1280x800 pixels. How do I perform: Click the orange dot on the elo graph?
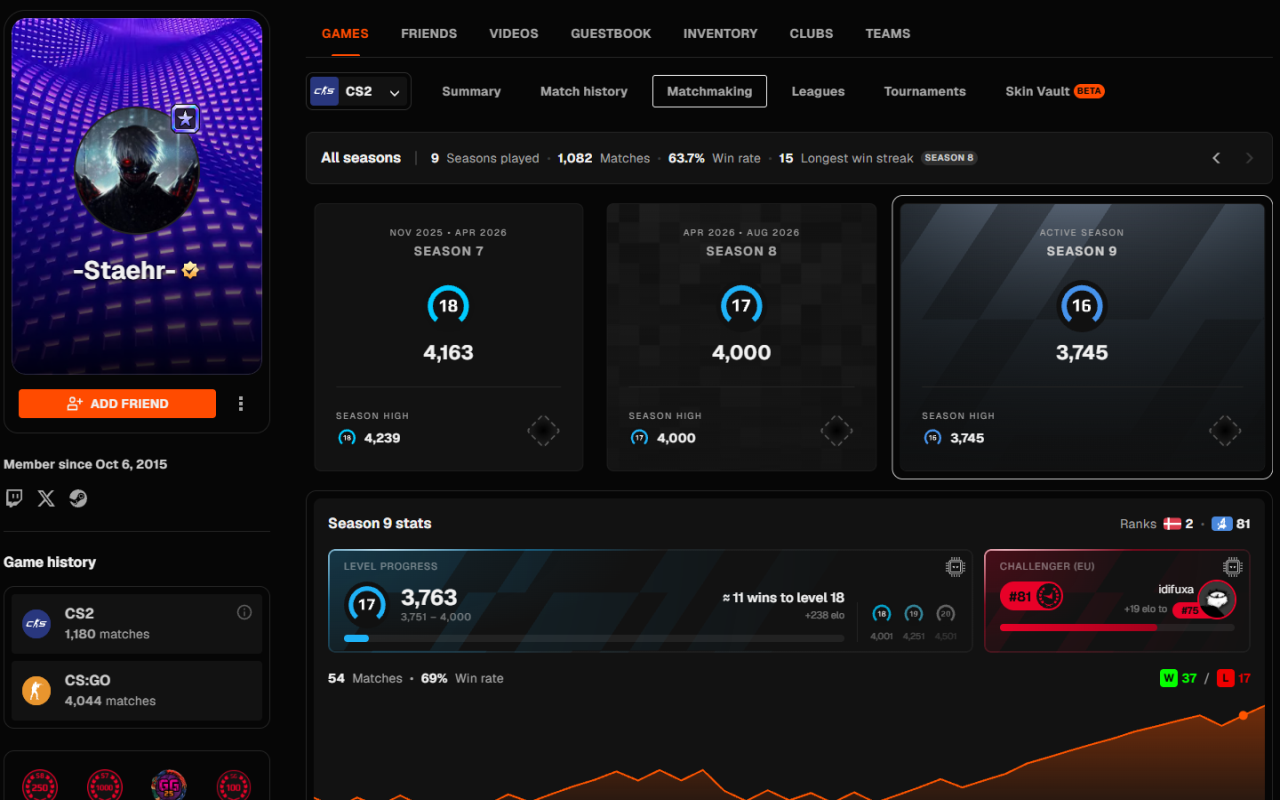1243,715
